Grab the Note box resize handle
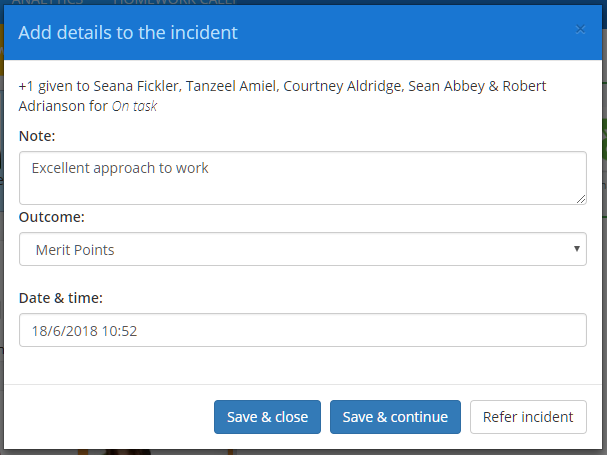The height and width of the screenshot is (455, 607). [x=581, y=199]
